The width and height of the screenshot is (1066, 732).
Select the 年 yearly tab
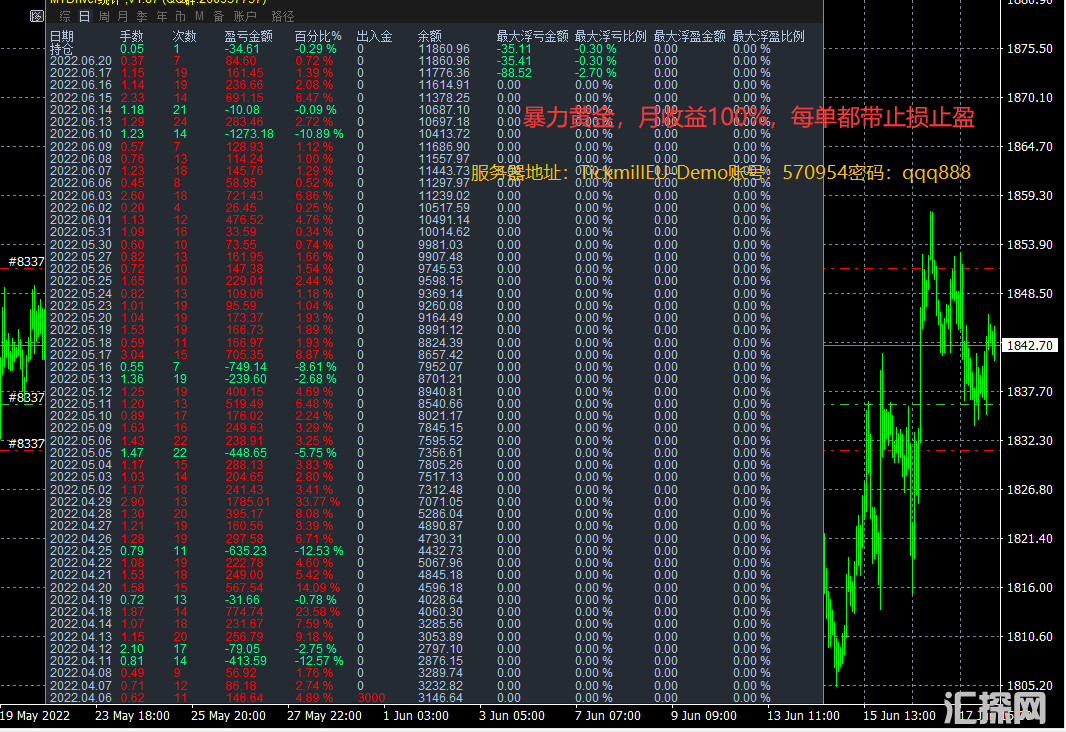coord(160,16)
